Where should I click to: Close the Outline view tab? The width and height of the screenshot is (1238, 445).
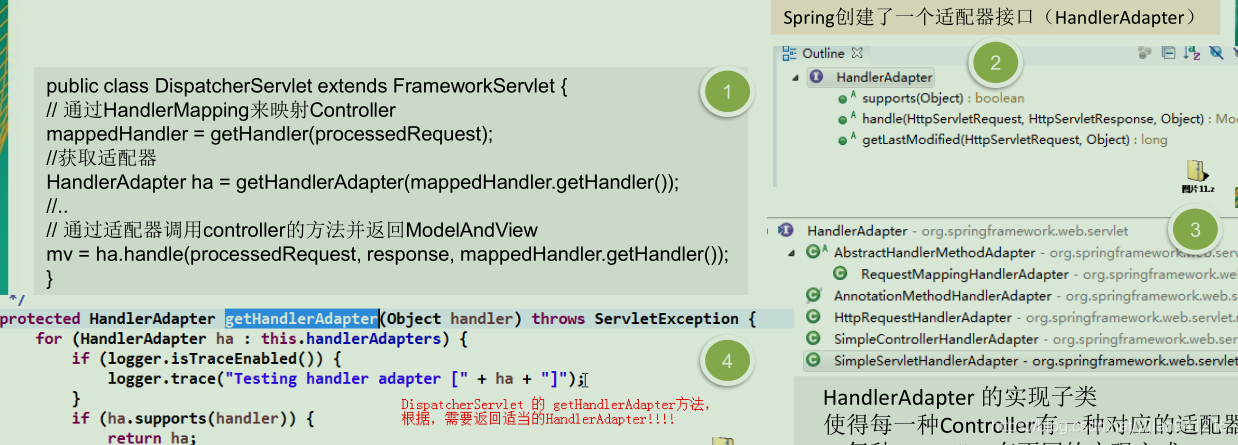pos(857,53)
